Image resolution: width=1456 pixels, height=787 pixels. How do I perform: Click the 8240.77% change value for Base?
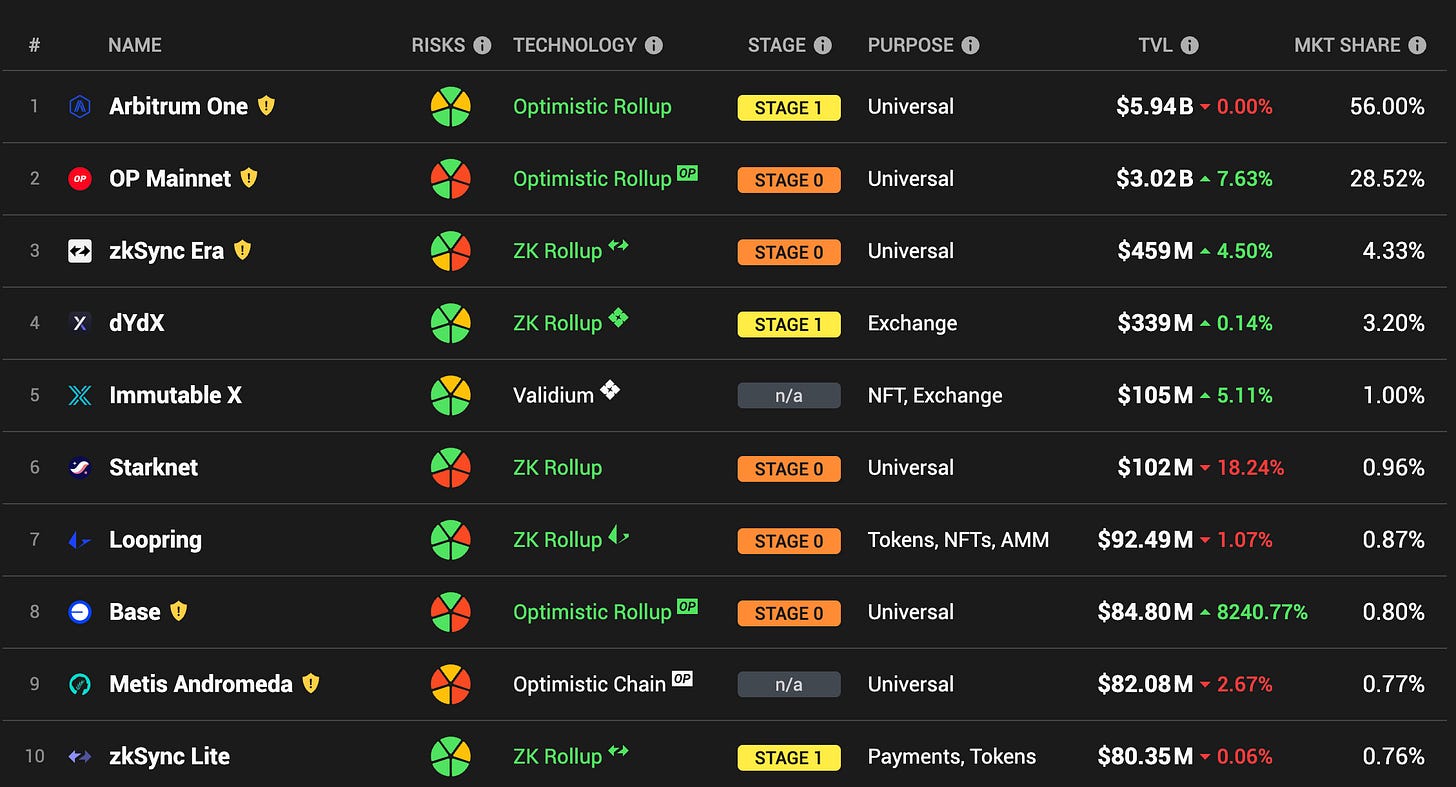pyautogui.click(x=1261, y=612)
